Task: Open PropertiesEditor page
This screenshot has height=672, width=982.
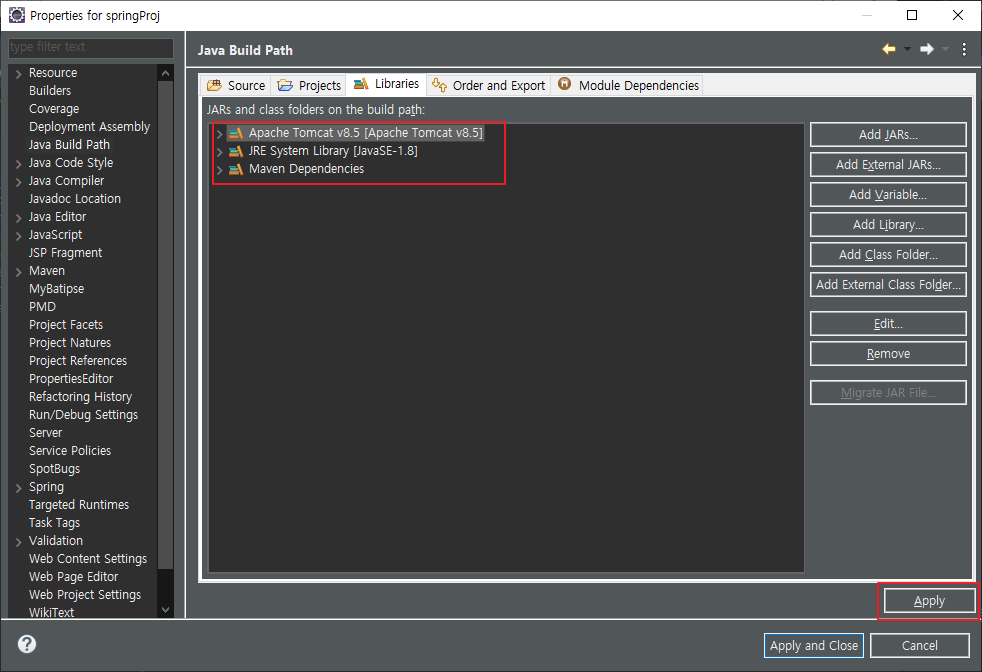Action: (71, 379)
